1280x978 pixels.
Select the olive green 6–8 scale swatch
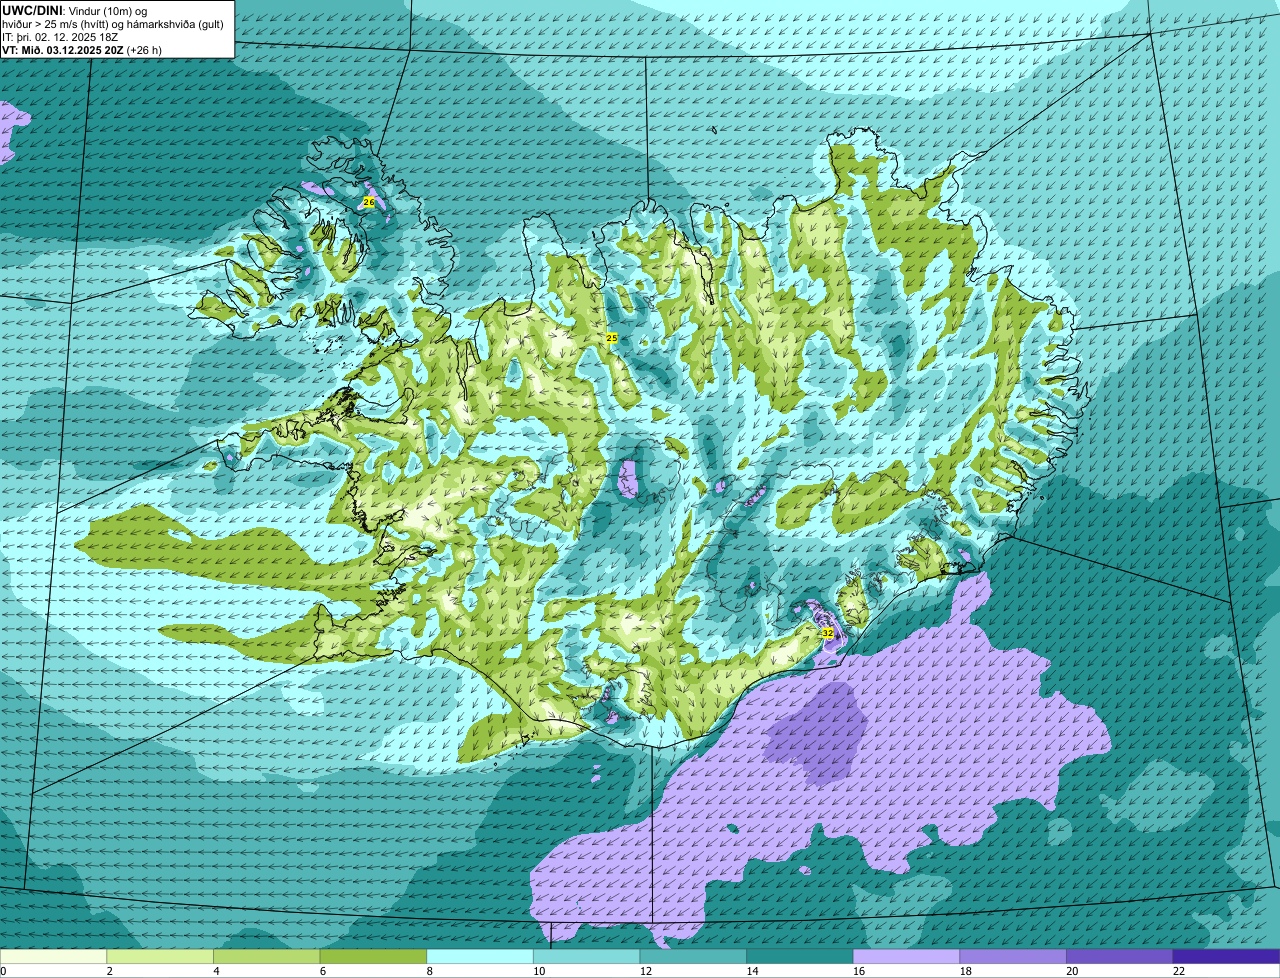373,956
